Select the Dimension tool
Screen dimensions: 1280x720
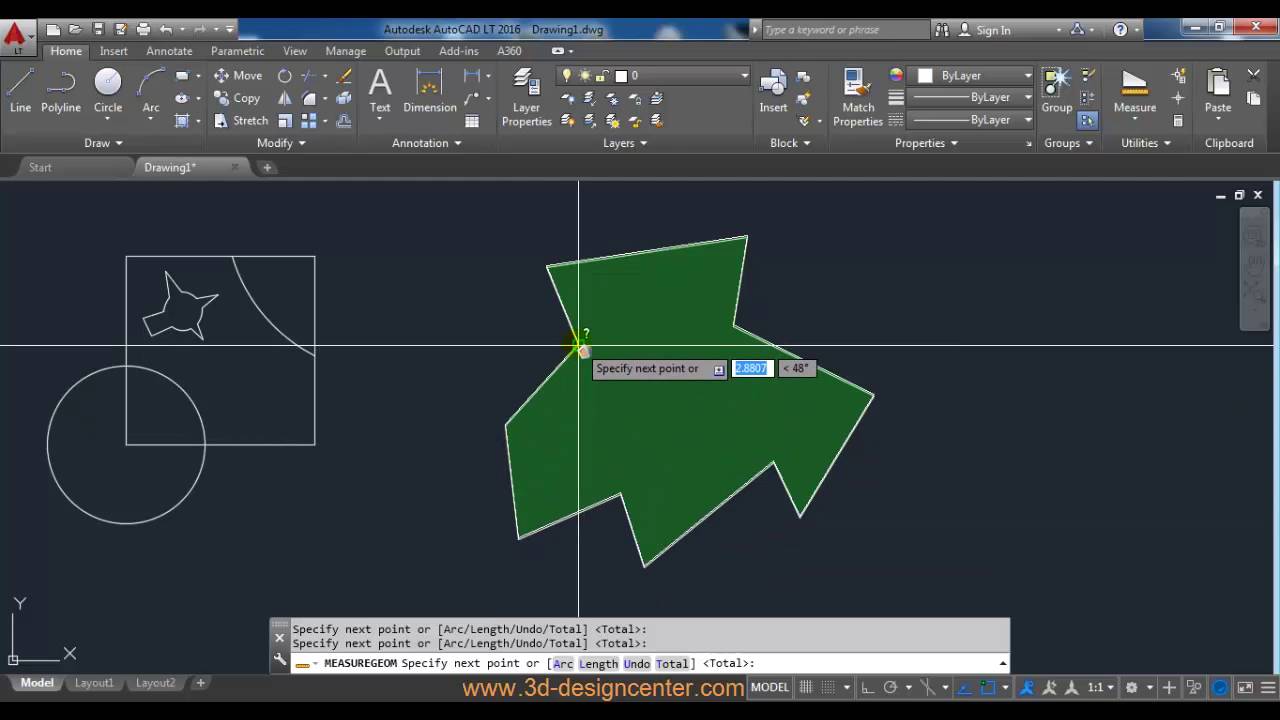pyautogui.click(x=430, y=90)
